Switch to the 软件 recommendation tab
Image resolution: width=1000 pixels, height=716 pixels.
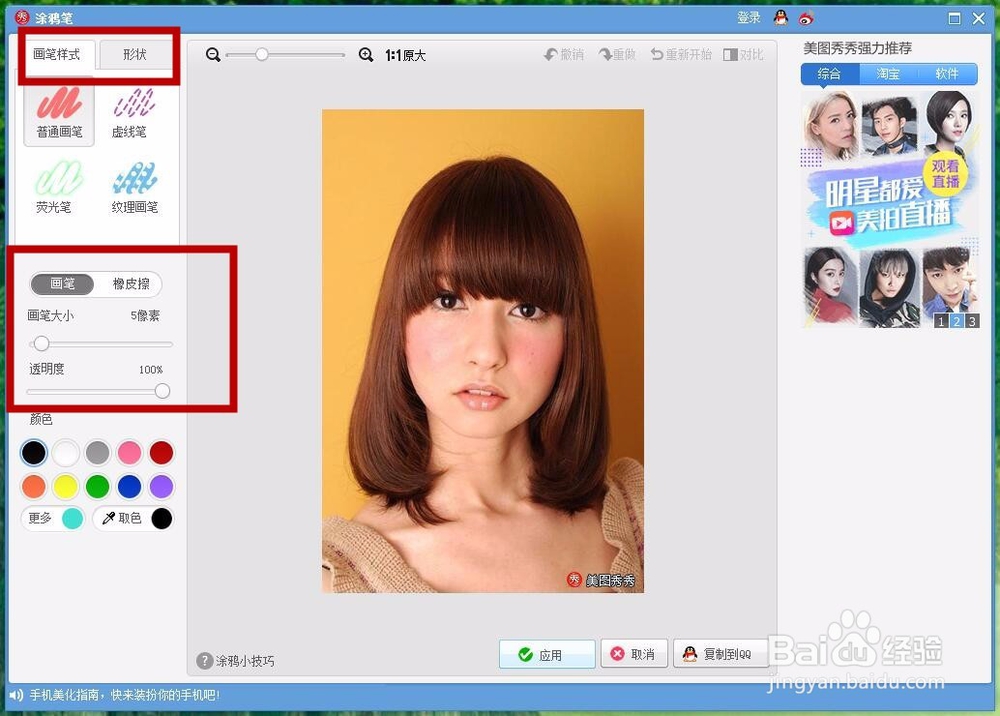tap(947, 74)
